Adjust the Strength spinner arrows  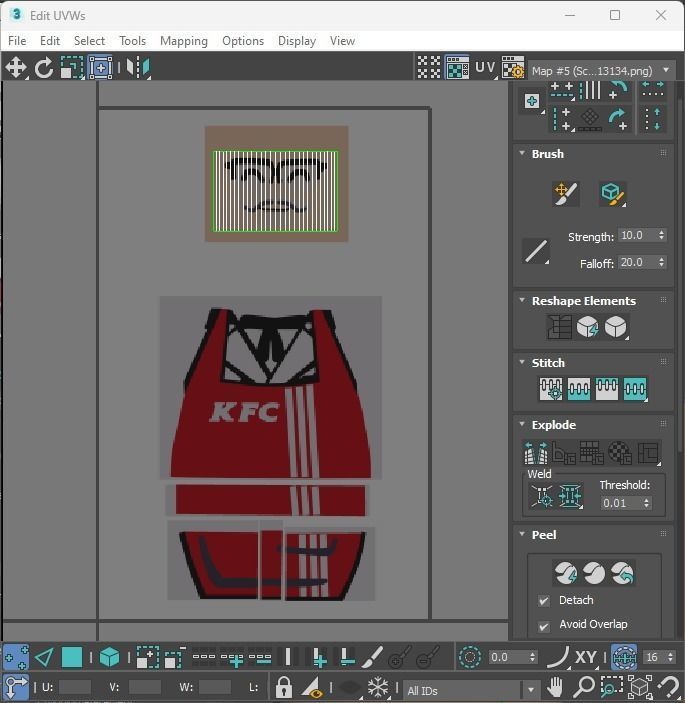(x=662, y=235)
